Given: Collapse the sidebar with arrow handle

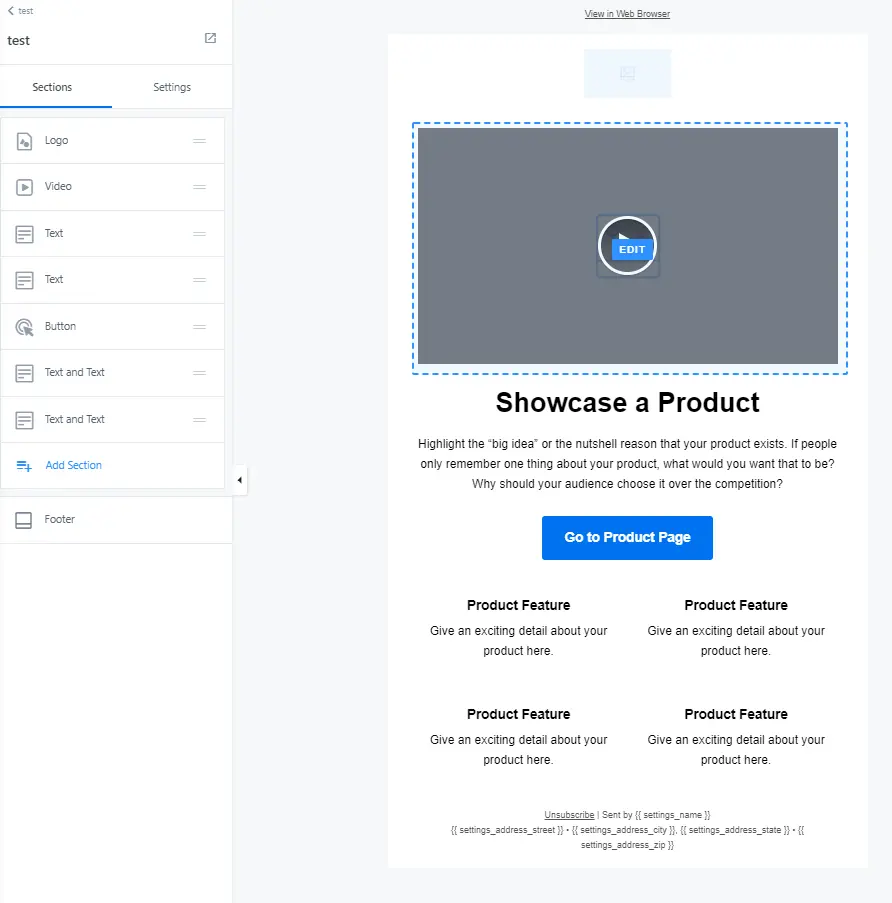Looking at the screenshot, I should (239, 481).
